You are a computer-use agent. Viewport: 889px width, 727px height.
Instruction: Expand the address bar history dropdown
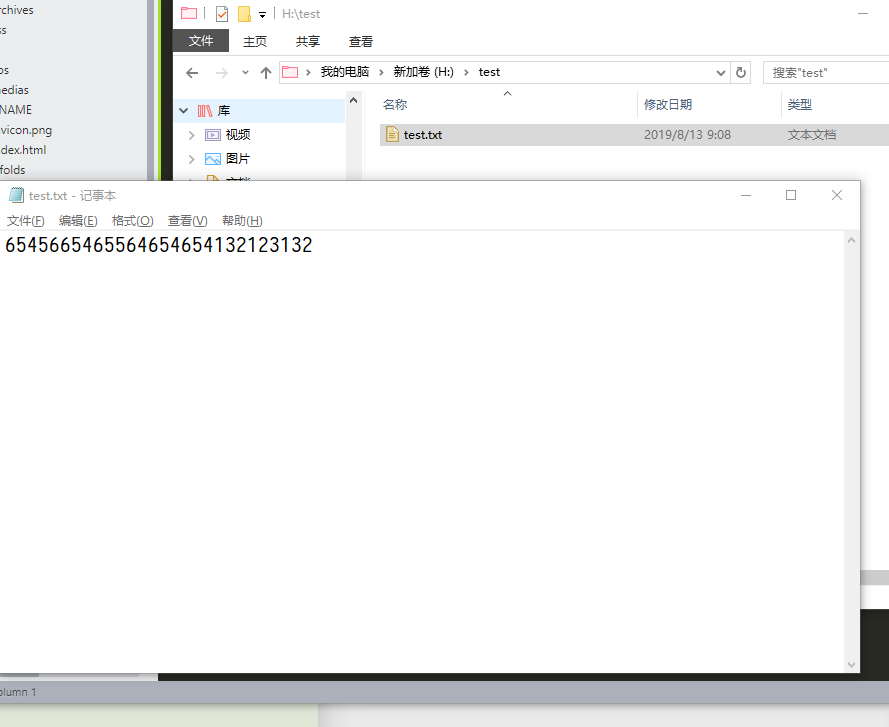pyautogui.click(x=722, y=72)
